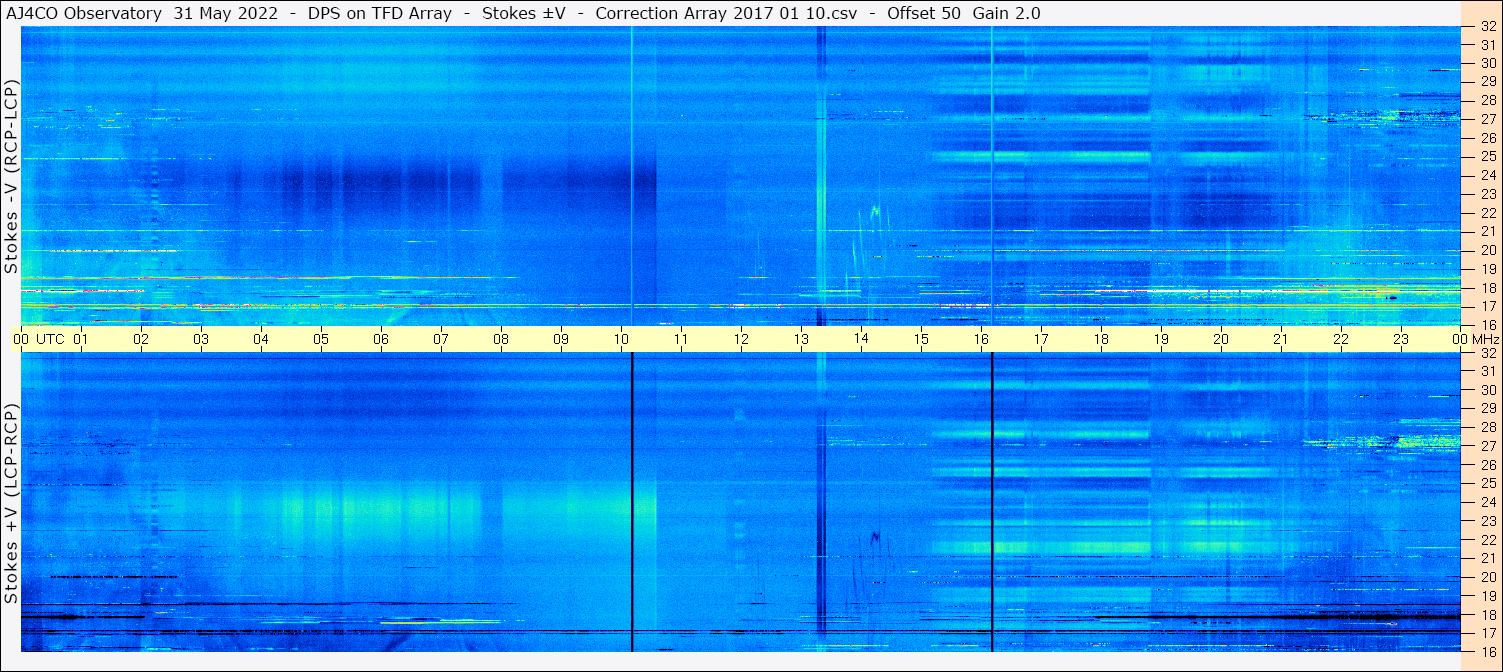Click the "16" frequency tick of lower panel
The width and height of the screenshot is (1503, 672).
pyautogui.click(x=1487, y=651)
